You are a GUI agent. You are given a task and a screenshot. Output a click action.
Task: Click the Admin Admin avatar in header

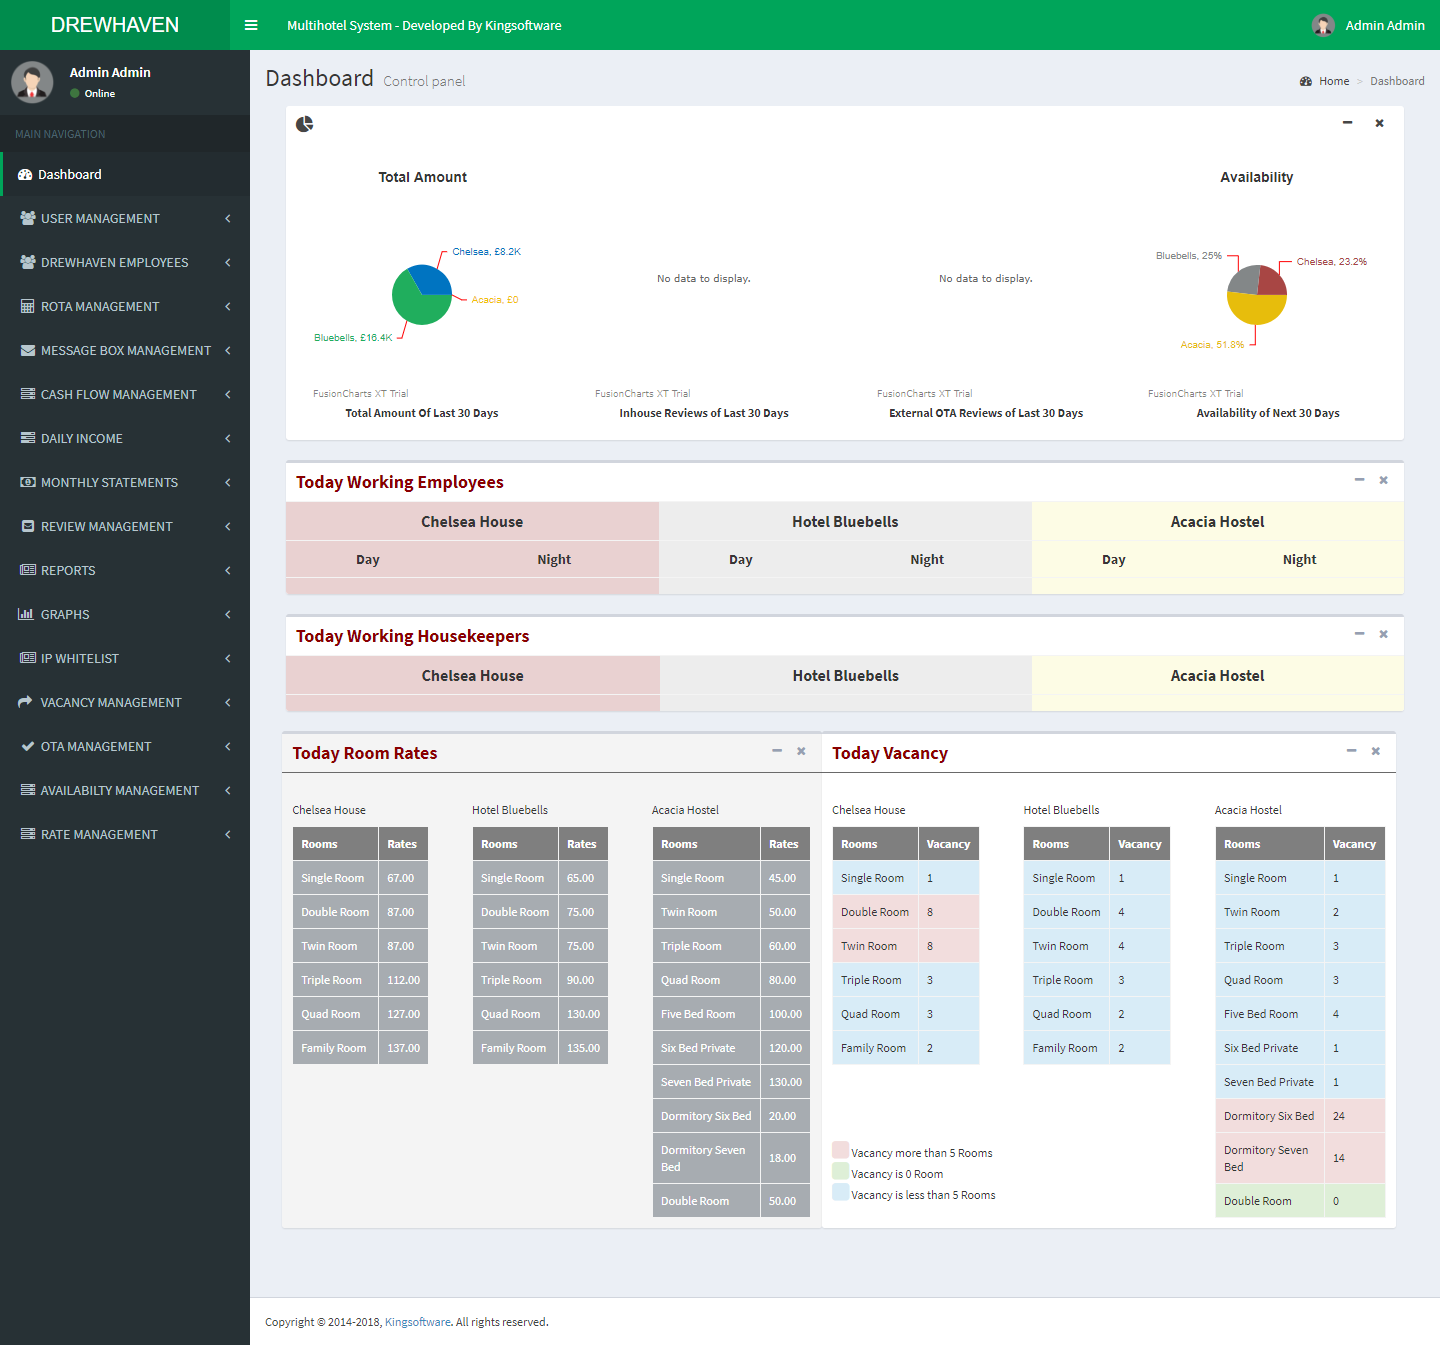1323,25
